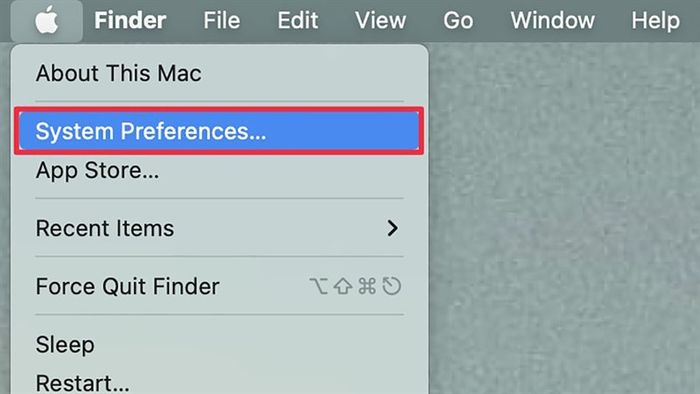The width and height of the screenshot is (700, 394).
Task: Open the Finder application menu
Action: point(130,21)
